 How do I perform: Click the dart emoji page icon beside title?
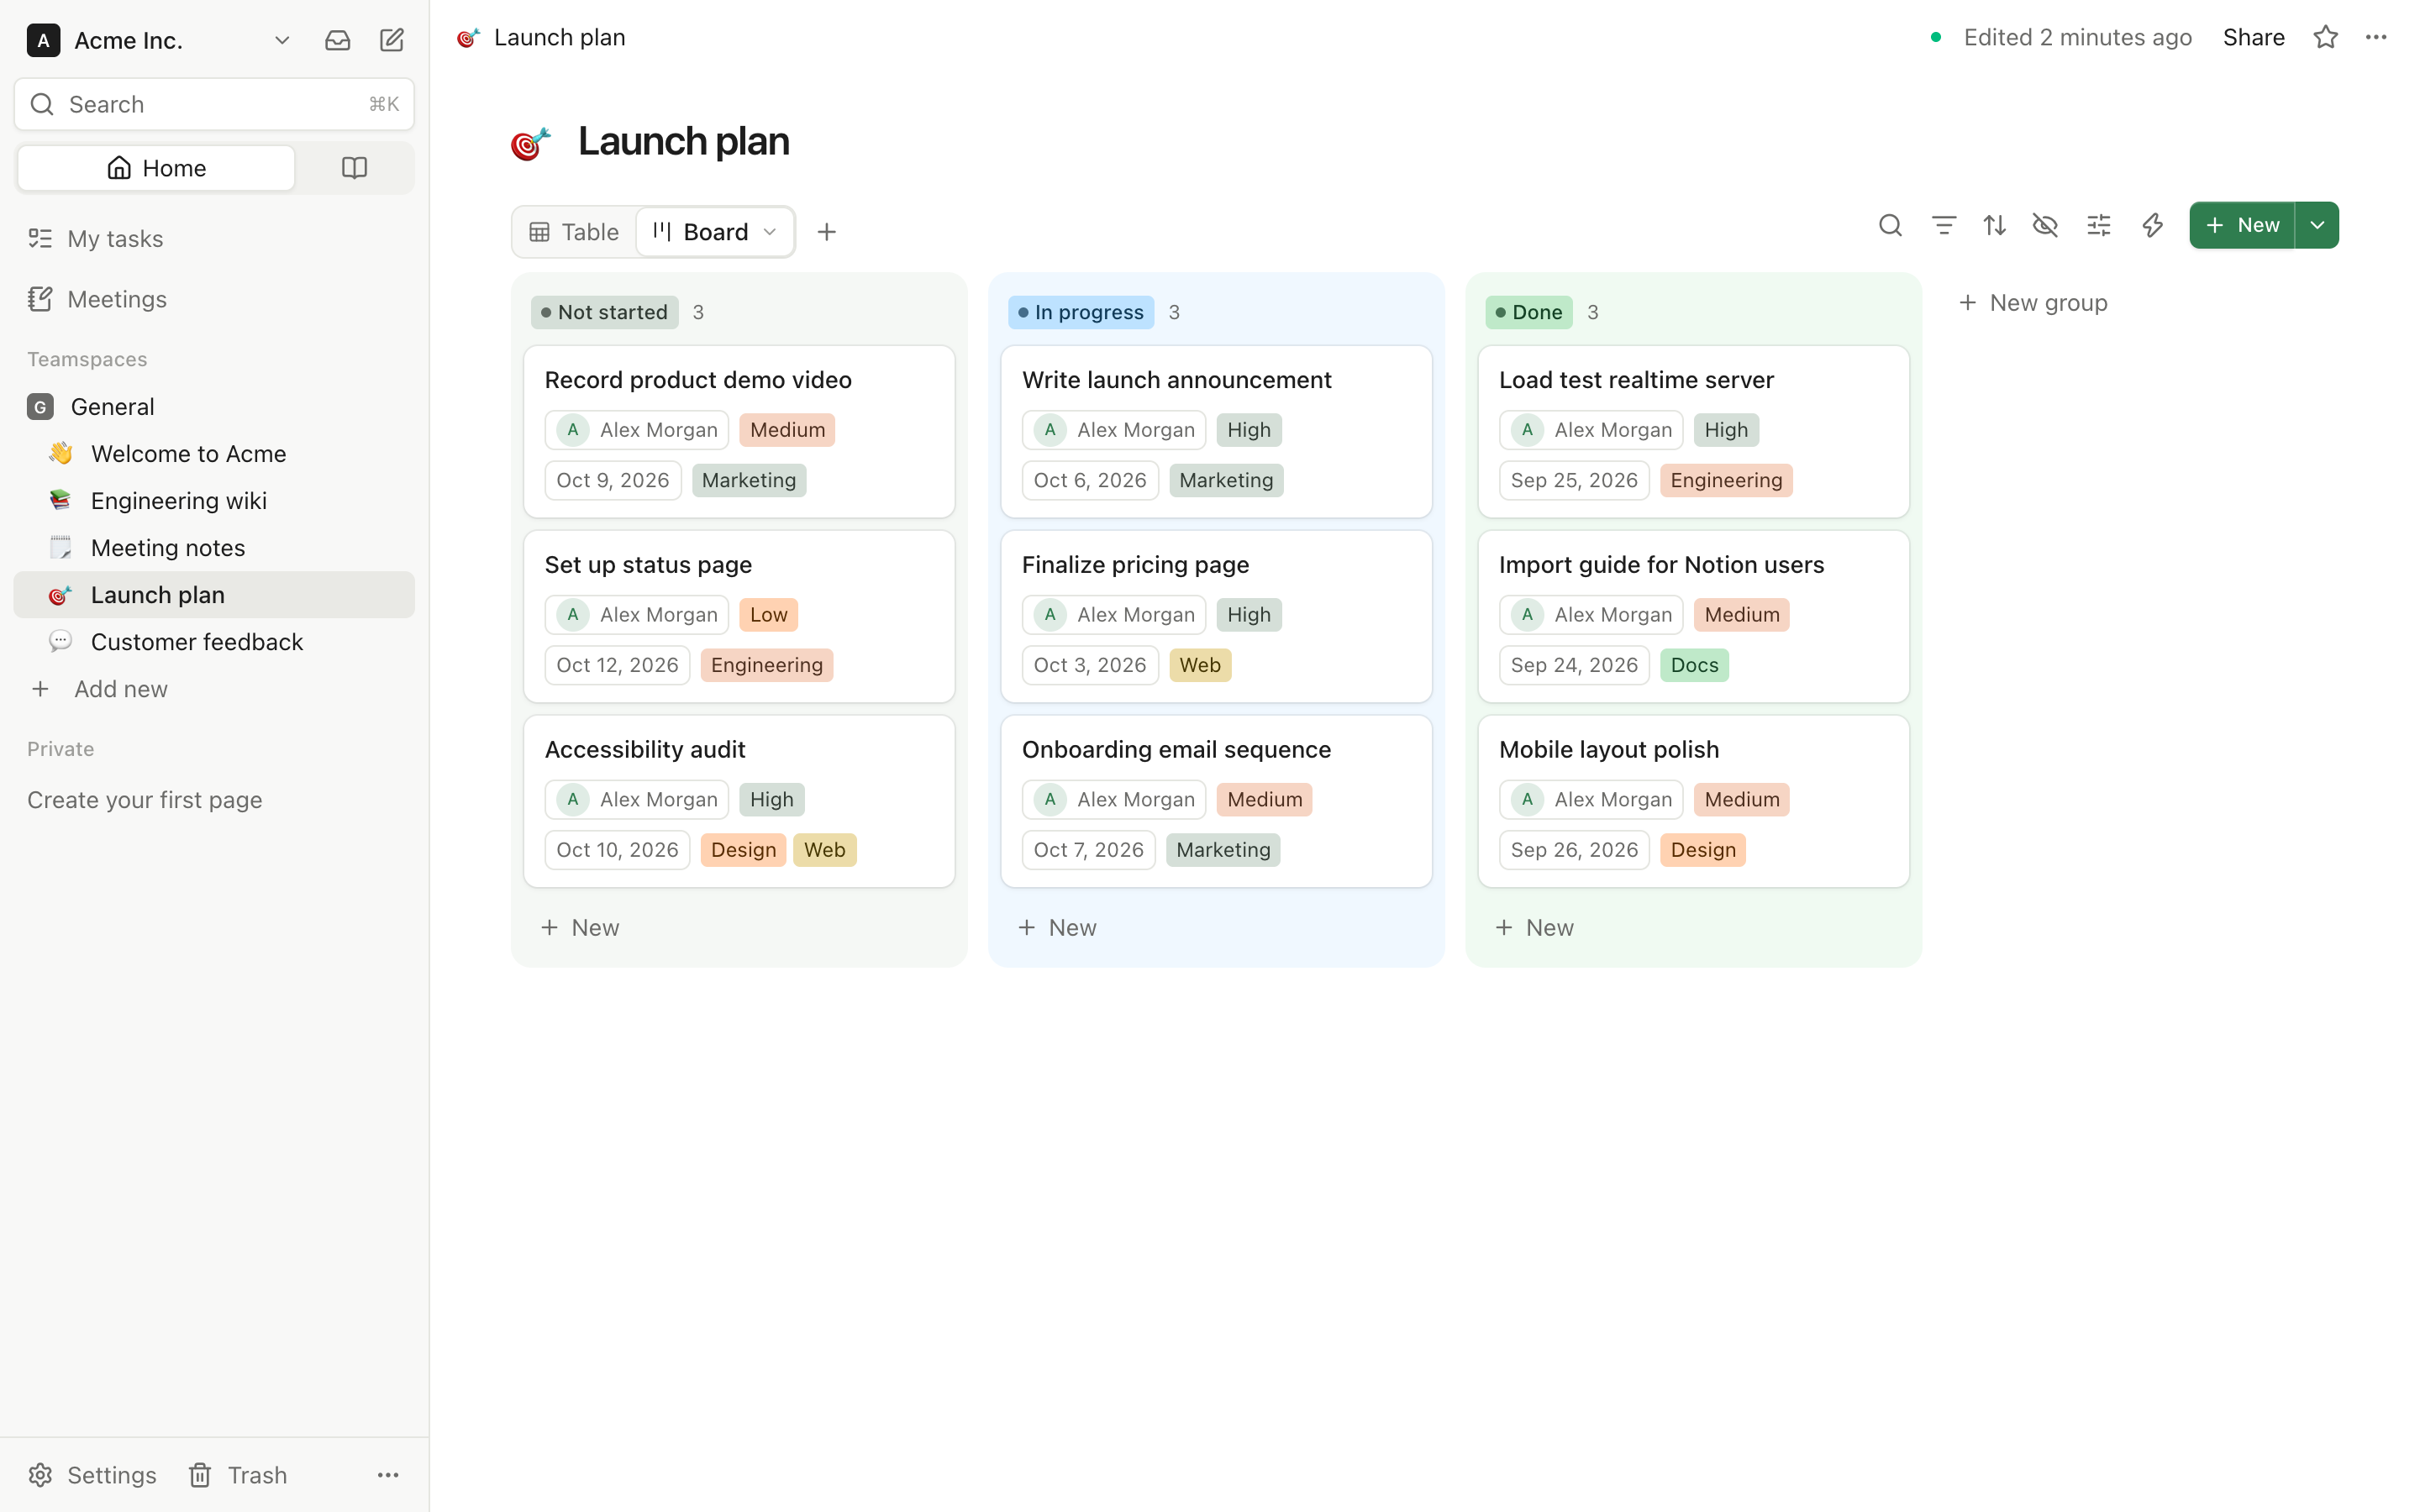tap(531, 142)
